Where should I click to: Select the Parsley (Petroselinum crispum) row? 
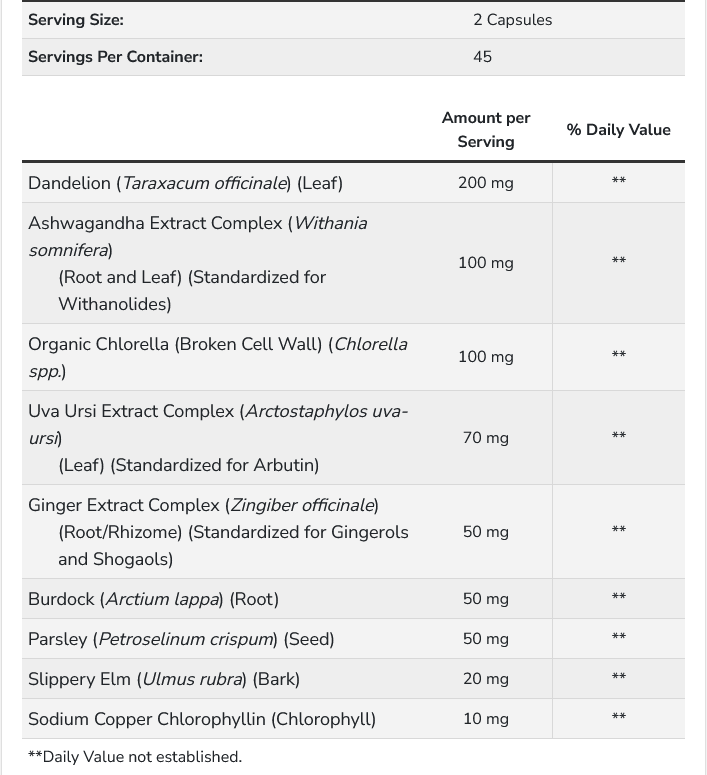(x=354, y=639)
